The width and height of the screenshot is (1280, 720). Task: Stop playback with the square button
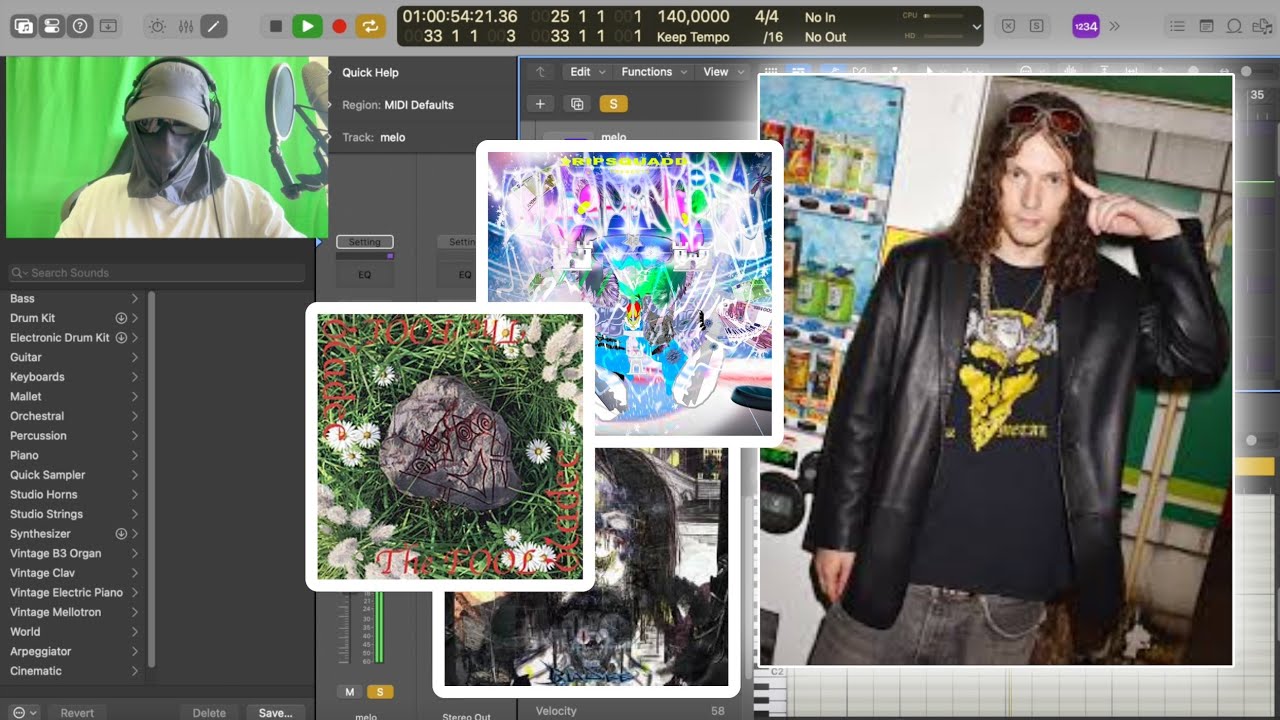(x=276, y=27)
